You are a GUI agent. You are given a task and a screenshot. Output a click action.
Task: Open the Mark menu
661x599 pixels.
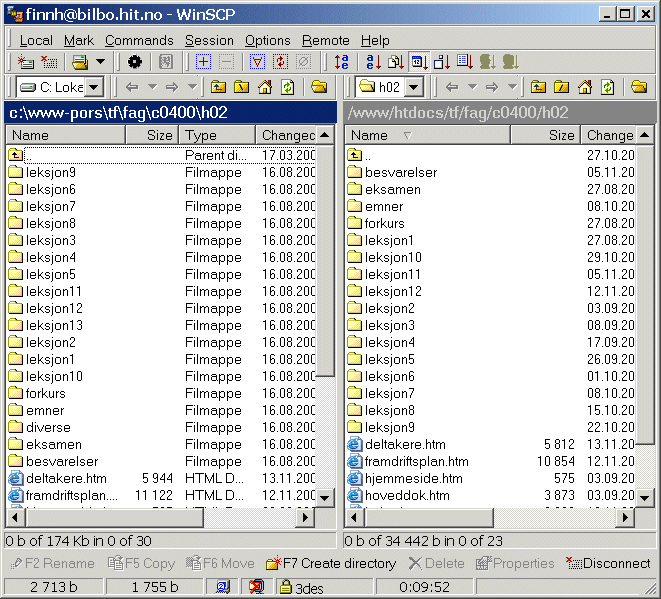coord(79,40)
